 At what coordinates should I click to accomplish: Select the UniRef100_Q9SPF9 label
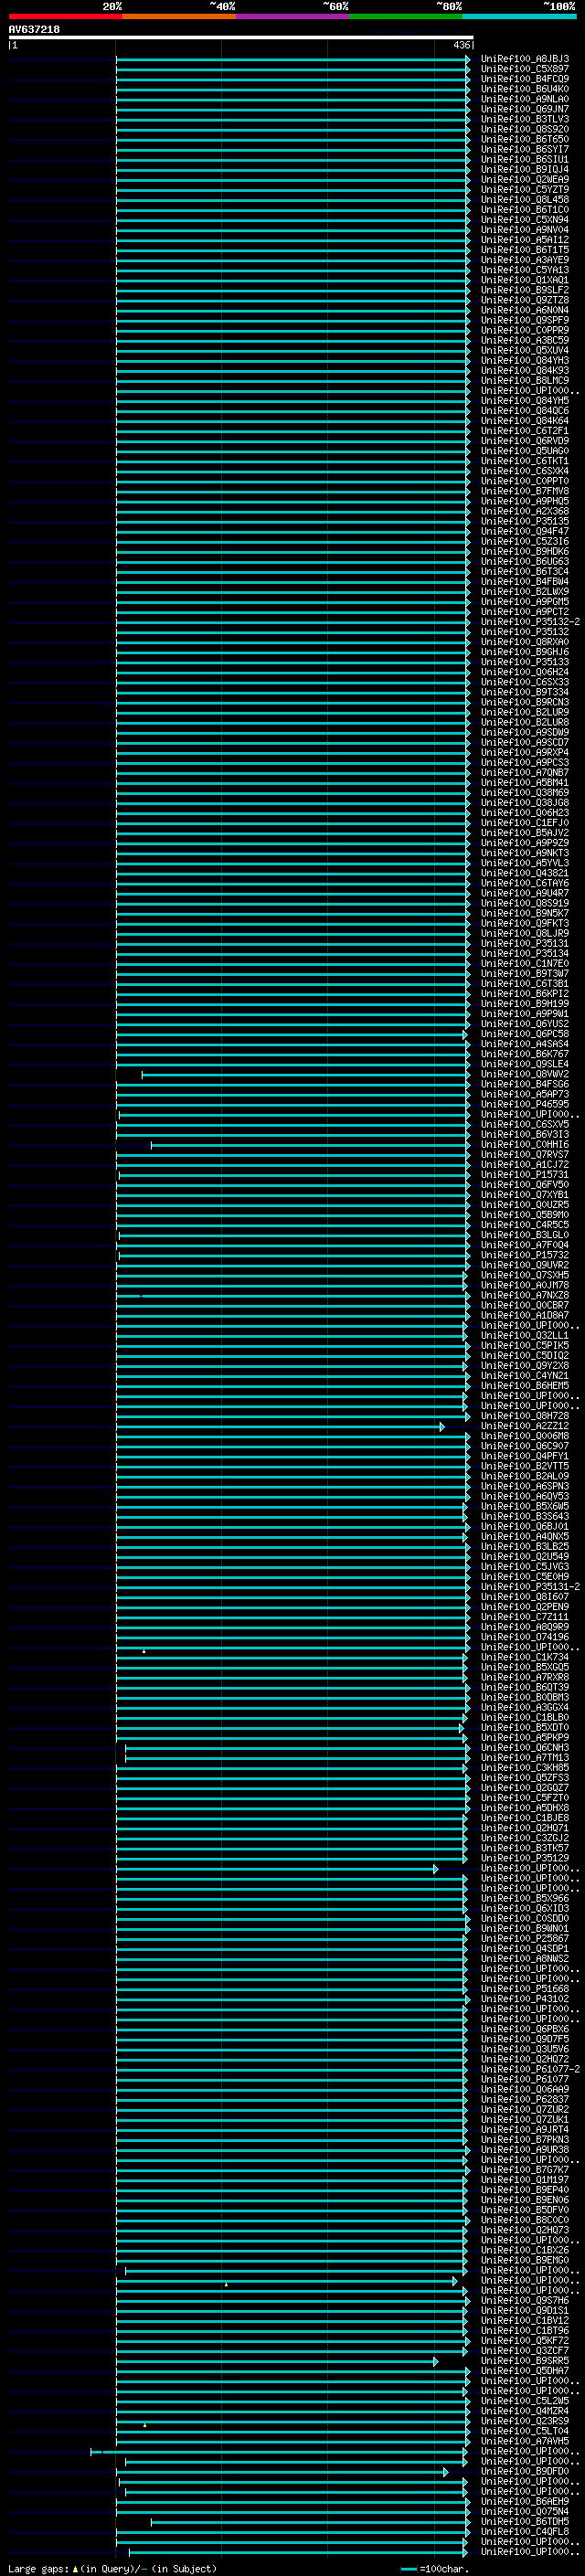(x=524, y=320)
